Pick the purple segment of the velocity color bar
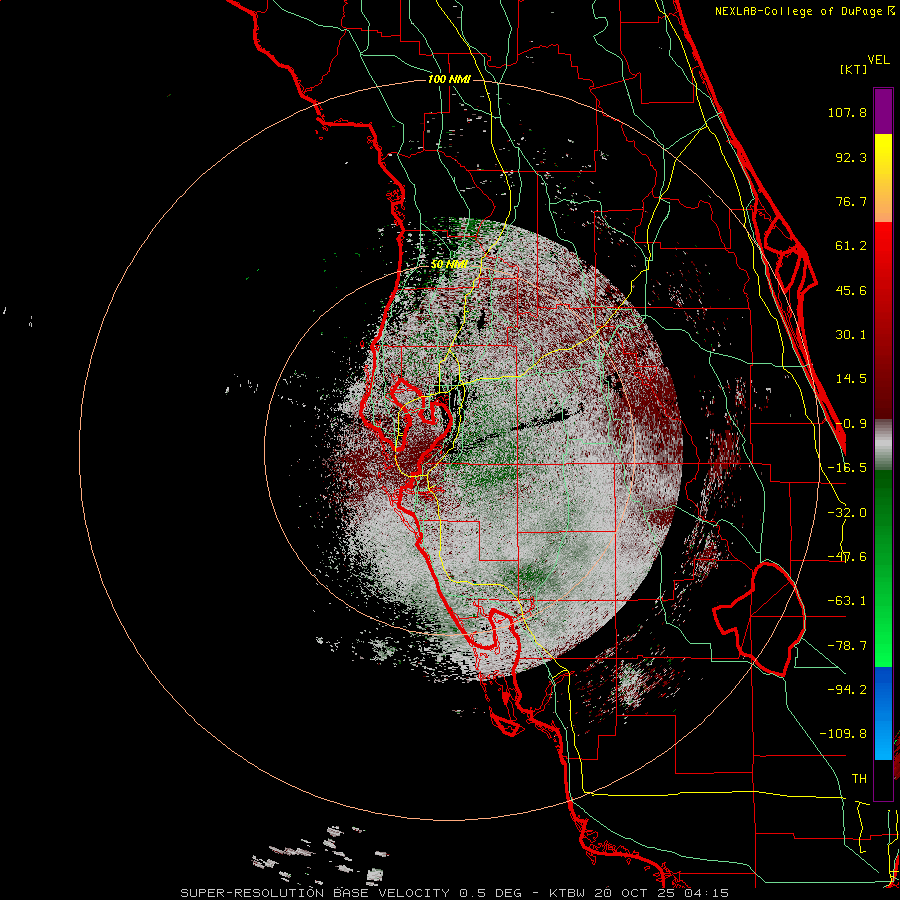The height and width of the screenshot is (900, 900). point(883,111)
